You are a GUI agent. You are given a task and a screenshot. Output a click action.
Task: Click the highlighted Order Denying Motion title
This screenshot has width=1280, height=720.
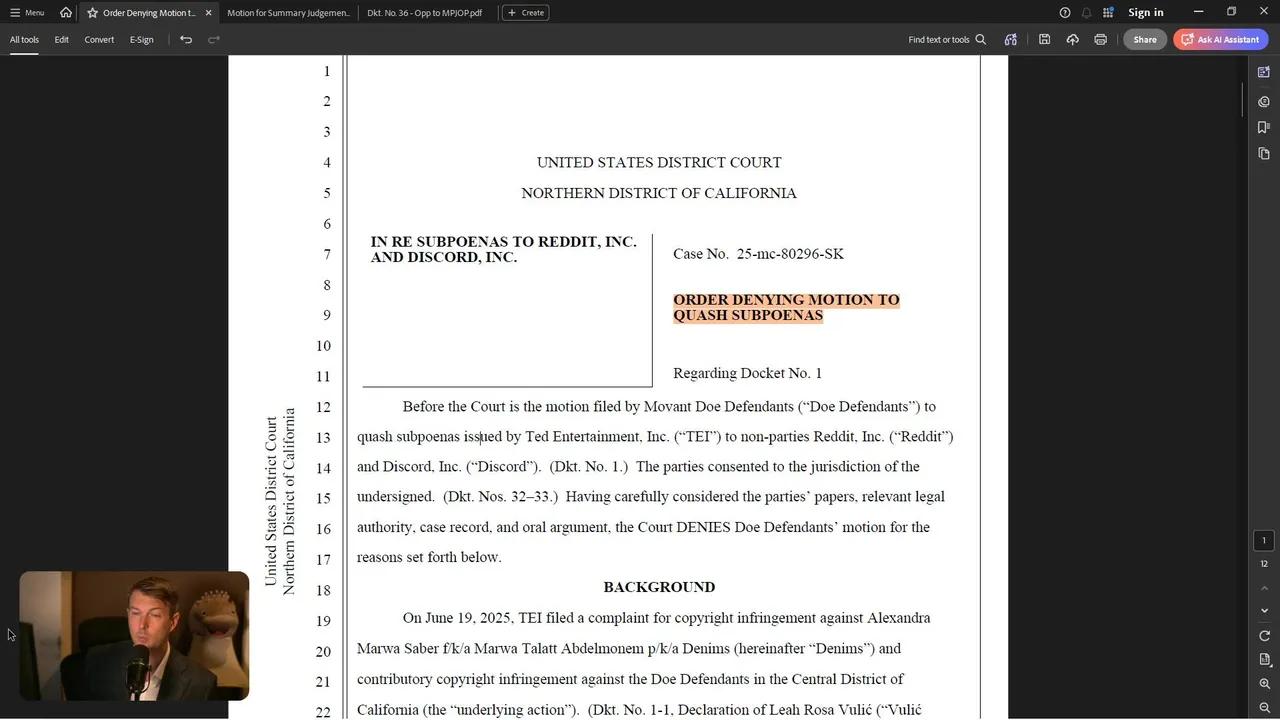786,307
